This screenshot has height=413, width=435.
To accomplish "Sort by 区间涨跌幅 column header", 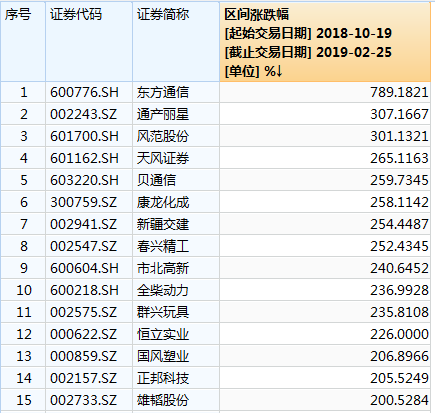I will [325, 42].
